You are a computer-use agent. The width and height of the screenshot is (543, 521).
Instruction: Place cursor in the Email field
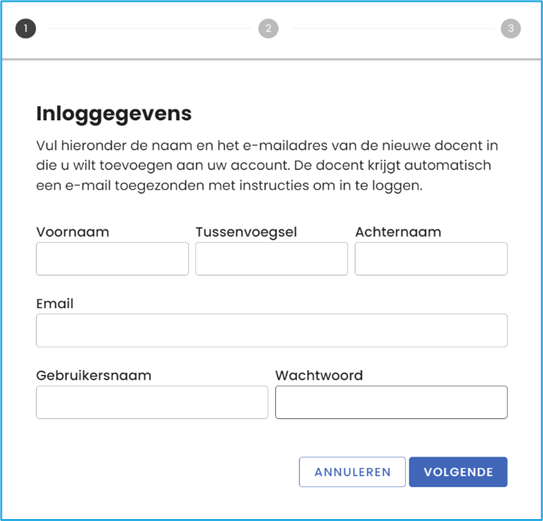272,330
